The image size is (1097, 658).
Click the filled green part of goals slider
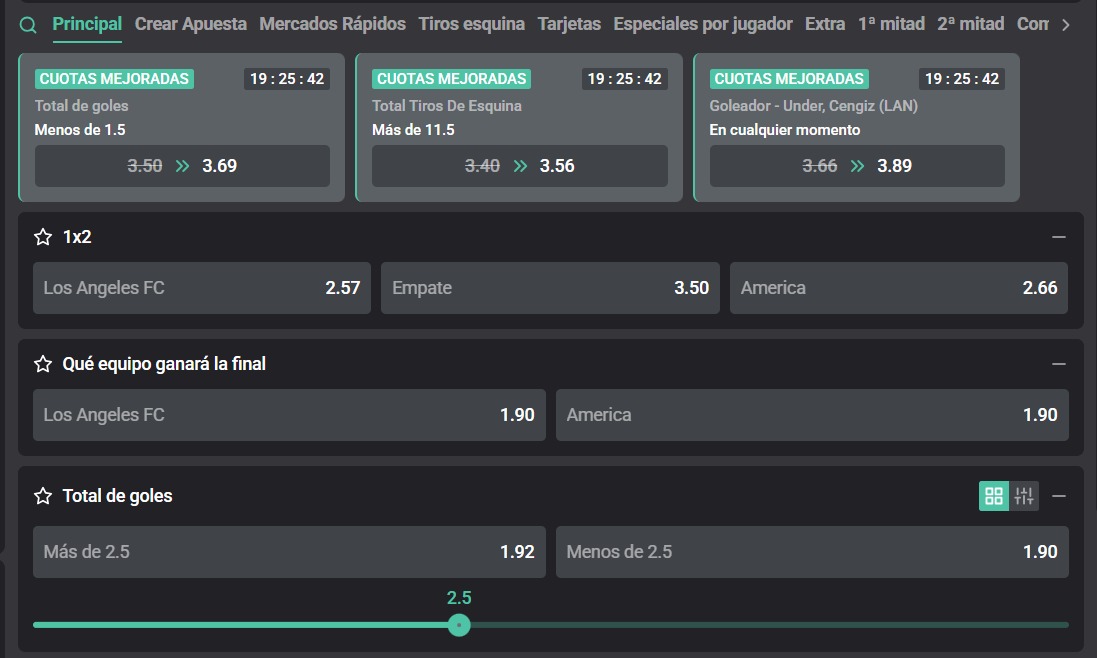pyautogui.click(x=240, y=624)
